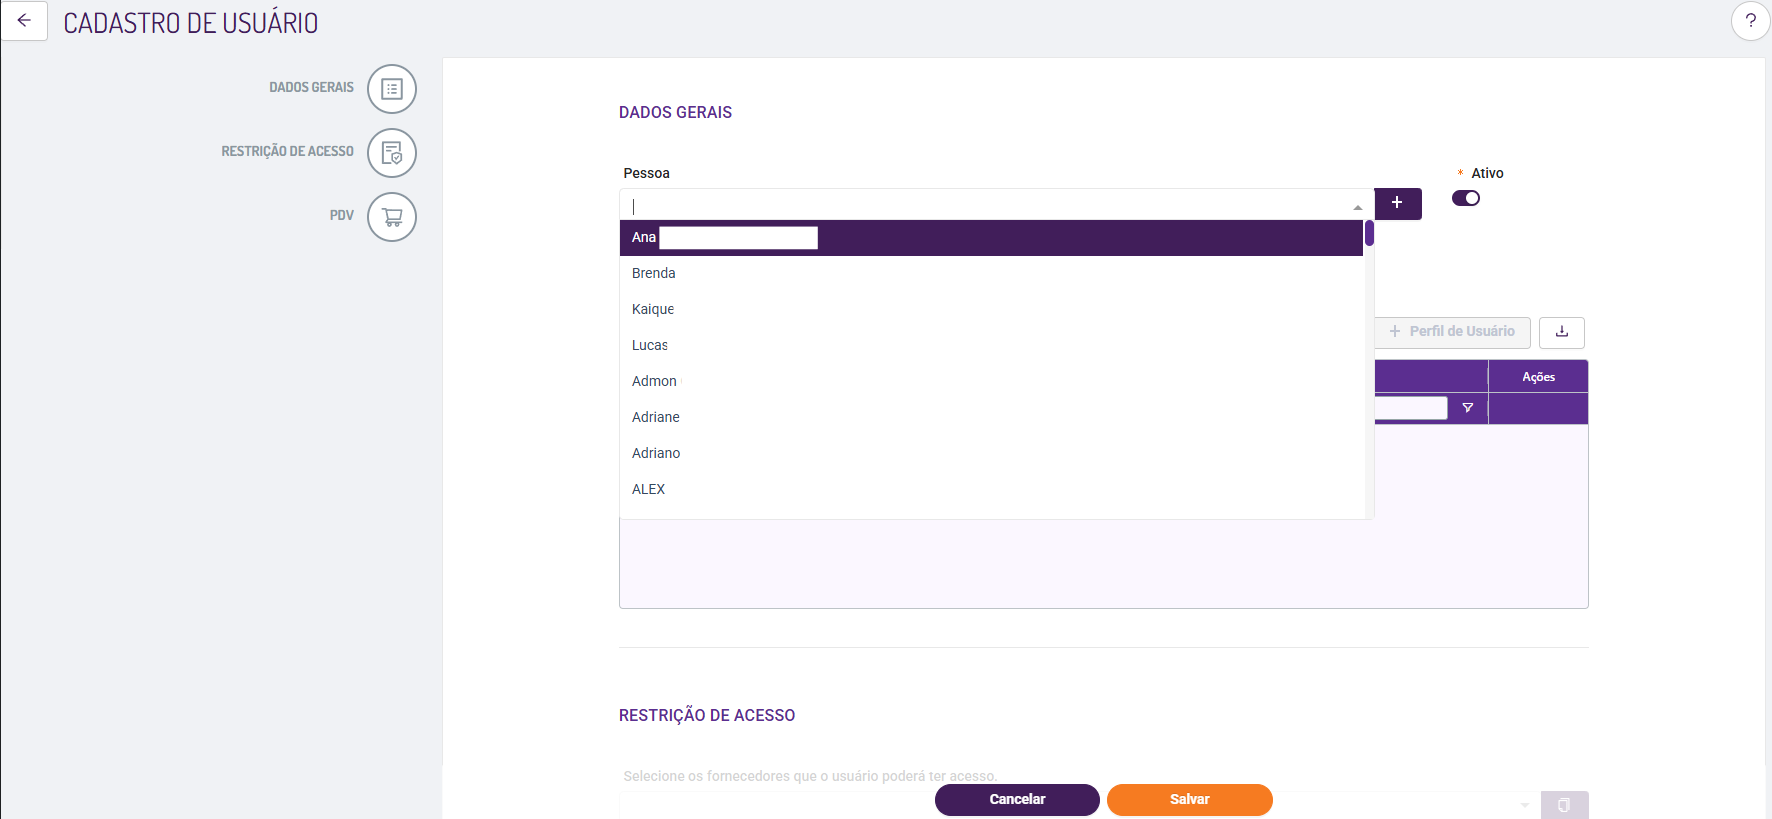Open Restrição de Acesso section icon
The width and height of the screenshot is (1772, 819).
pyautogui.click(x=391, y=153)
